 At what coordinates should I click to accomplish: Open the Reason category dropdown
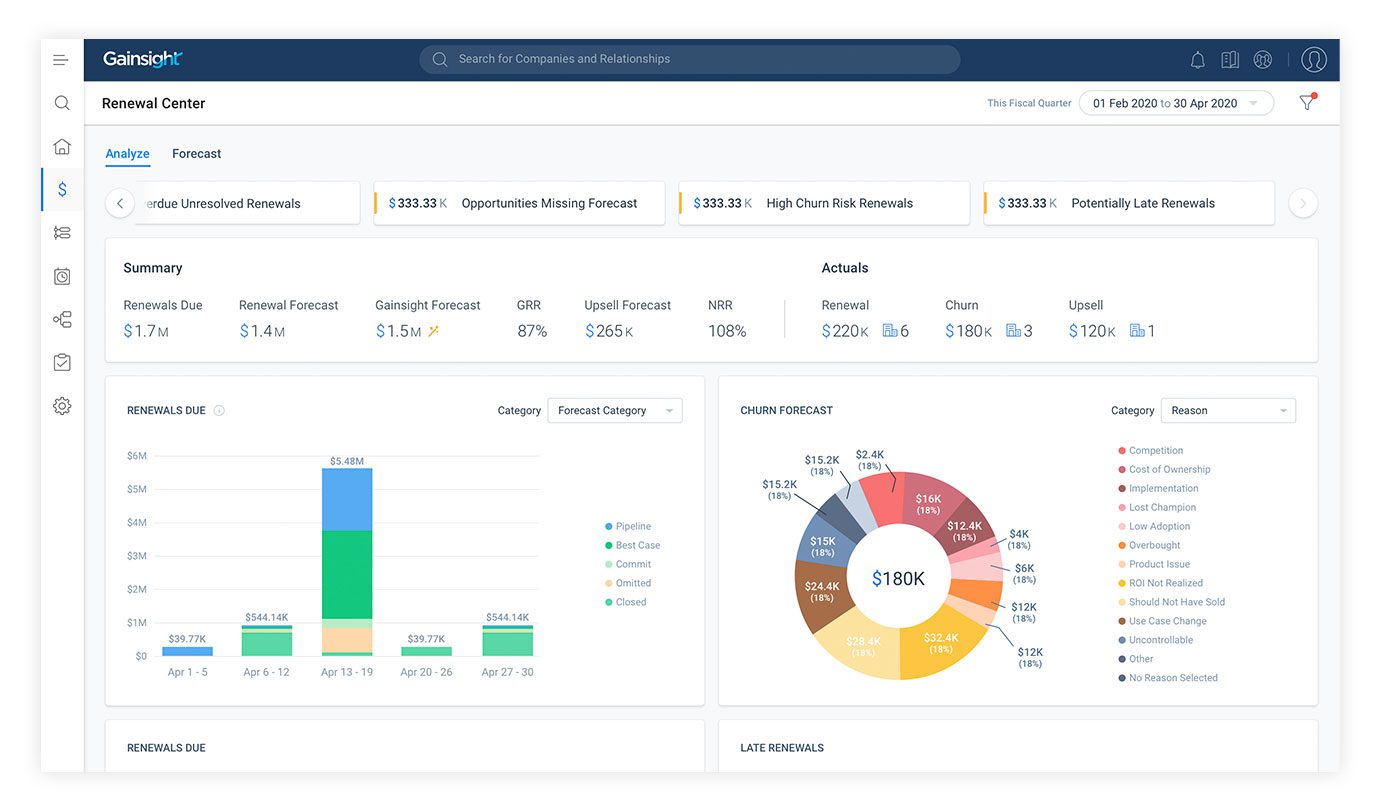tap(1227, 411)
